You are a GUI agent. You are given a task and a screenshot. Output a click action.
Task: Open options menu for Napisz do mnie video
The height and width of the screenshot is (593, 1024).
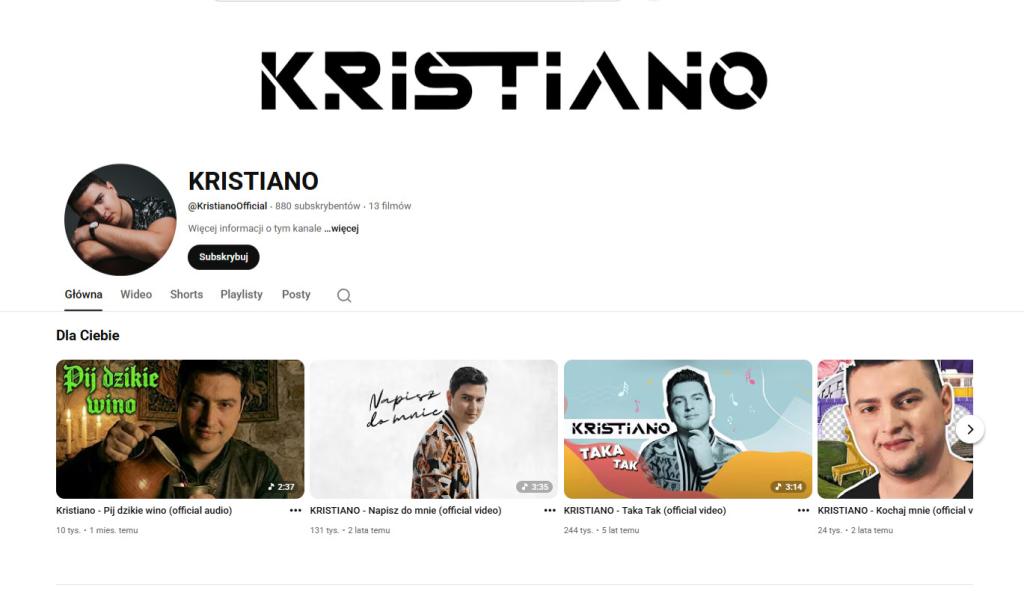550,511
